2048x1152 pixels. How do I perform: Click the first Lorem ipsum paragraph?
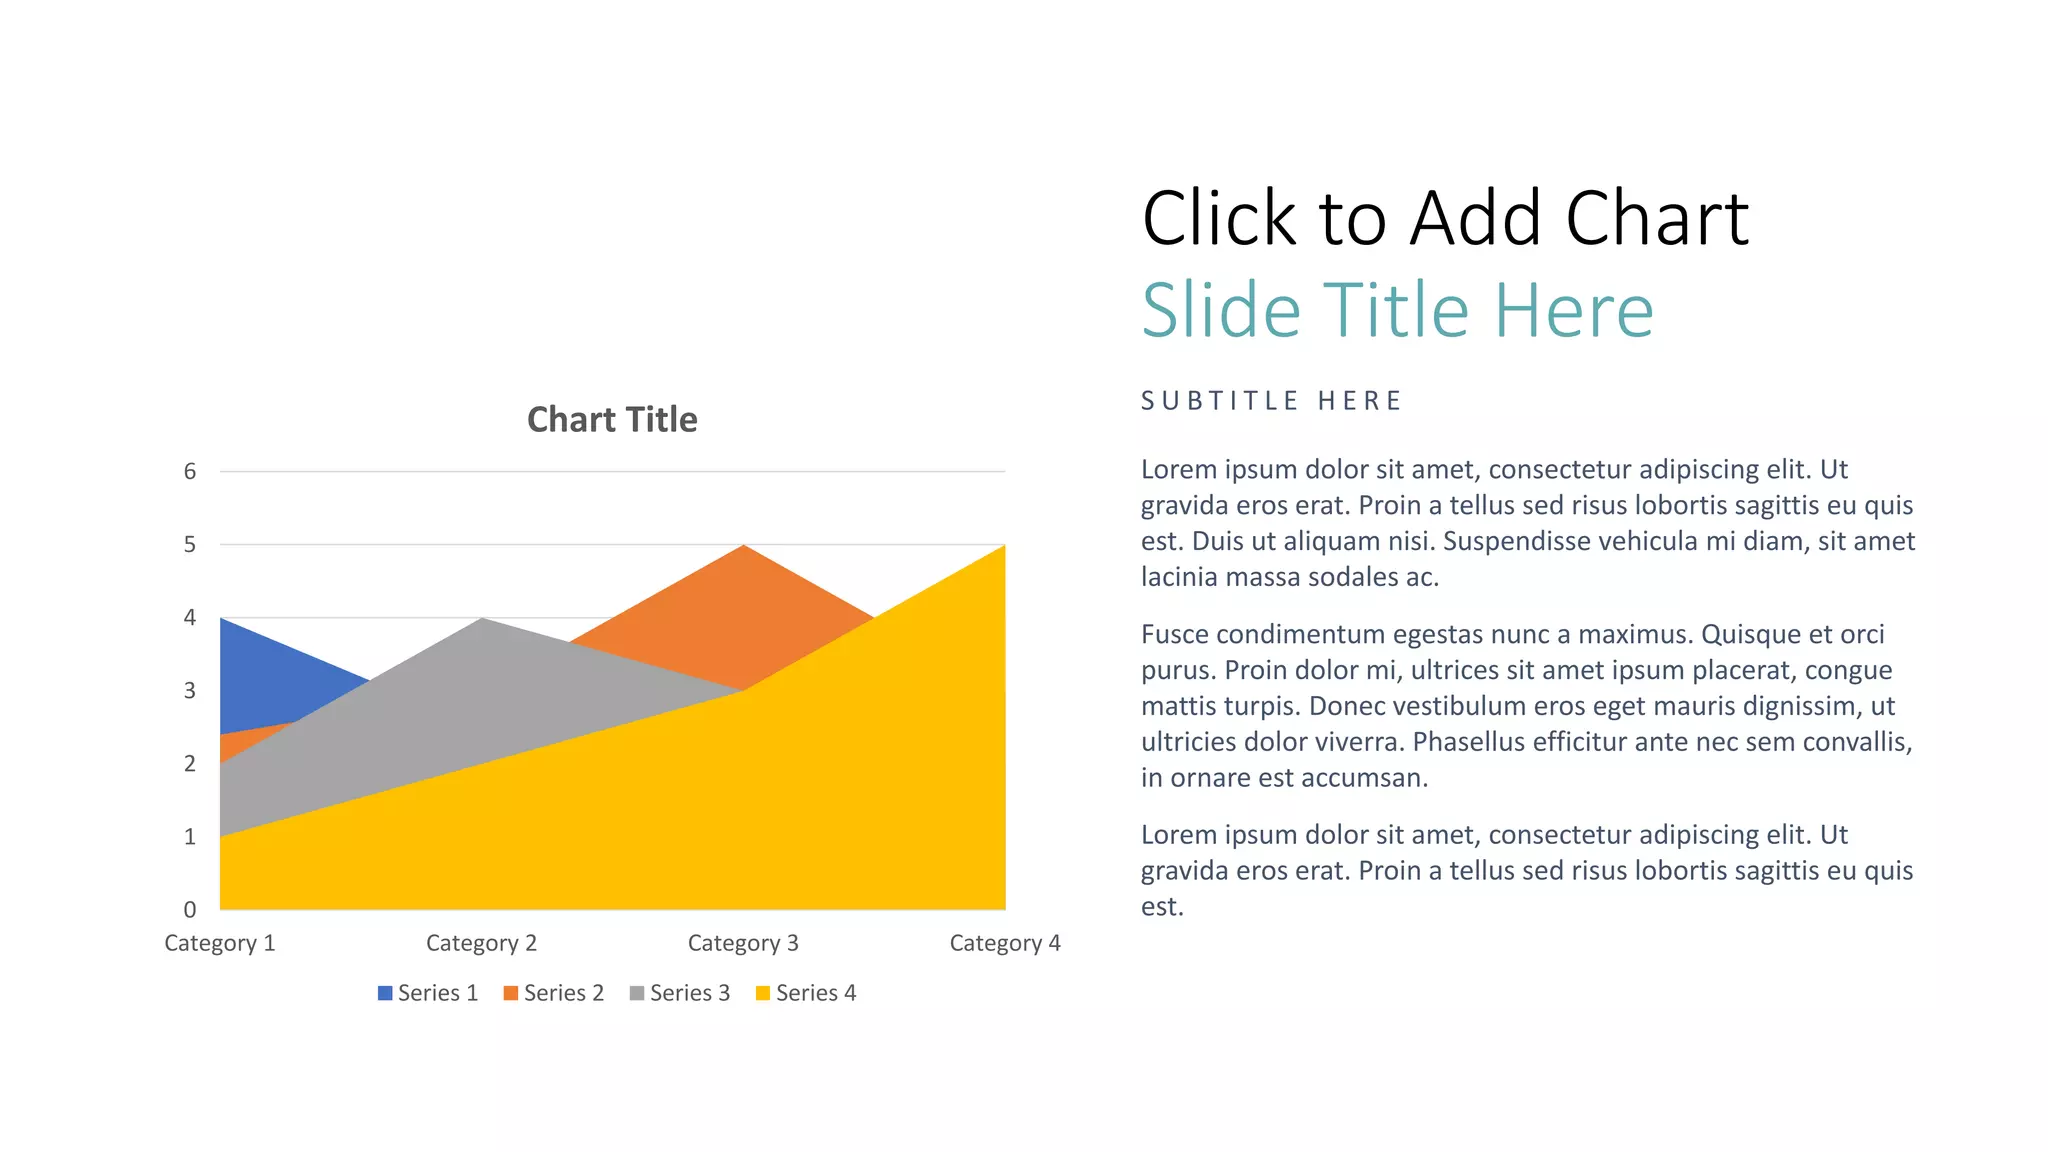1527,523
